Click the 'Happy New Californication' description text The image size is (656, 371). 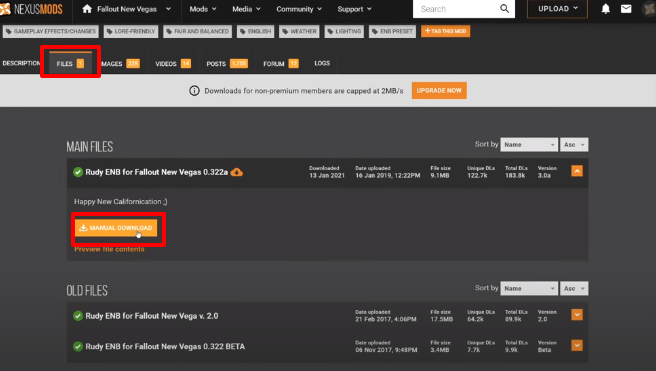120,202
